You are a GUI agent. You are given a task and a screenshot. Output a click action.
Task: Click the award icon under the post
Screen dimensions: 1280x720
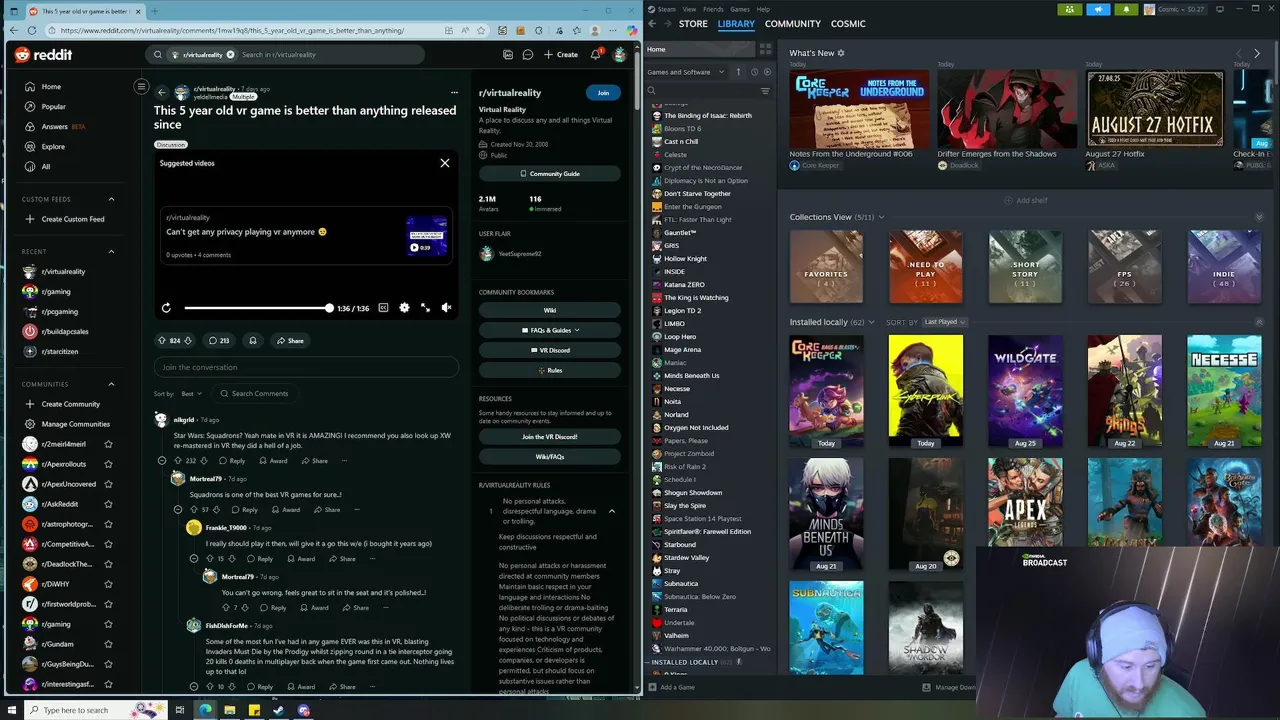tap(253, 340)
